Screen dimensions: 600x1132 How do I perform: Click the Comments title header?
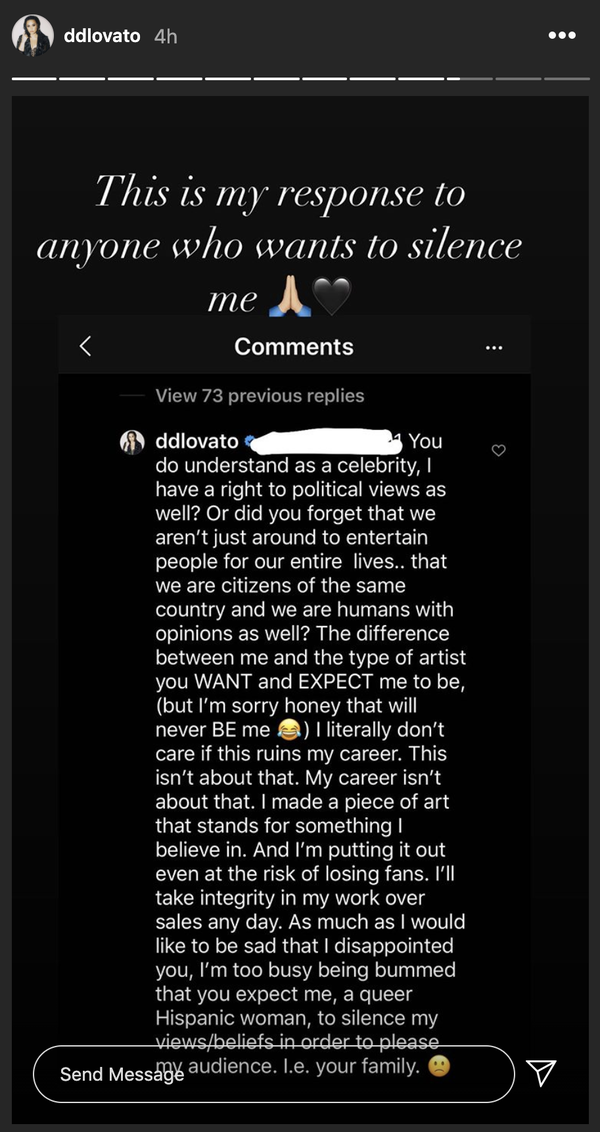(x=293, y=346)
